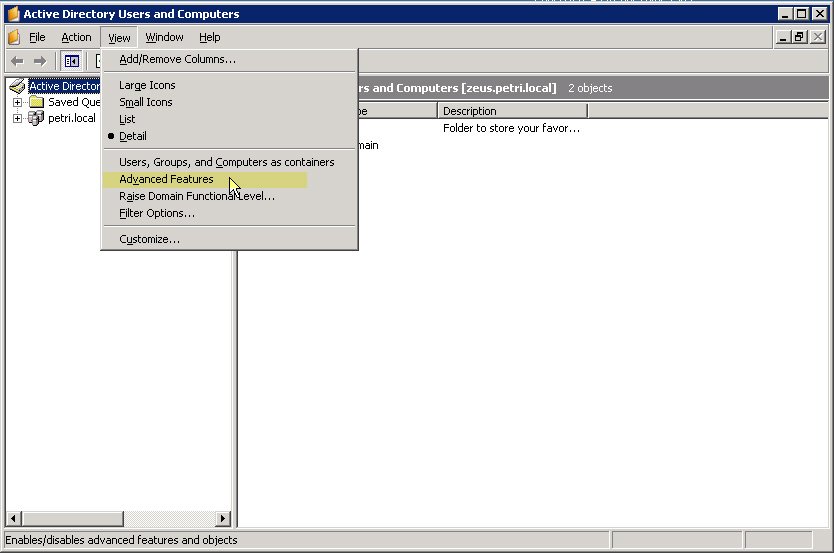This screenshot has width=834, height=553.
Task: Open the Action menu
Action: [x=76, y=37]
